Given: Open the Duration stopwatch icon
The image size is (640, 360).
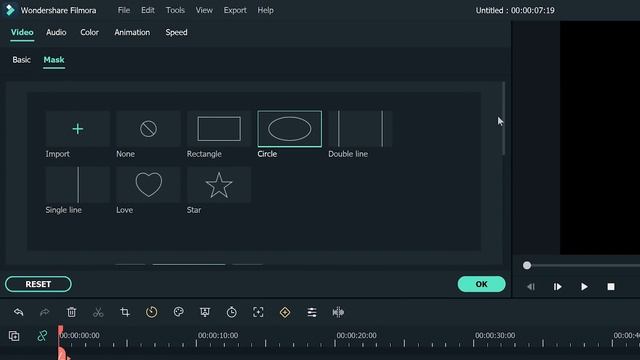Looking at the screenshot, I should pyautogui.click(x=231, y=312).
